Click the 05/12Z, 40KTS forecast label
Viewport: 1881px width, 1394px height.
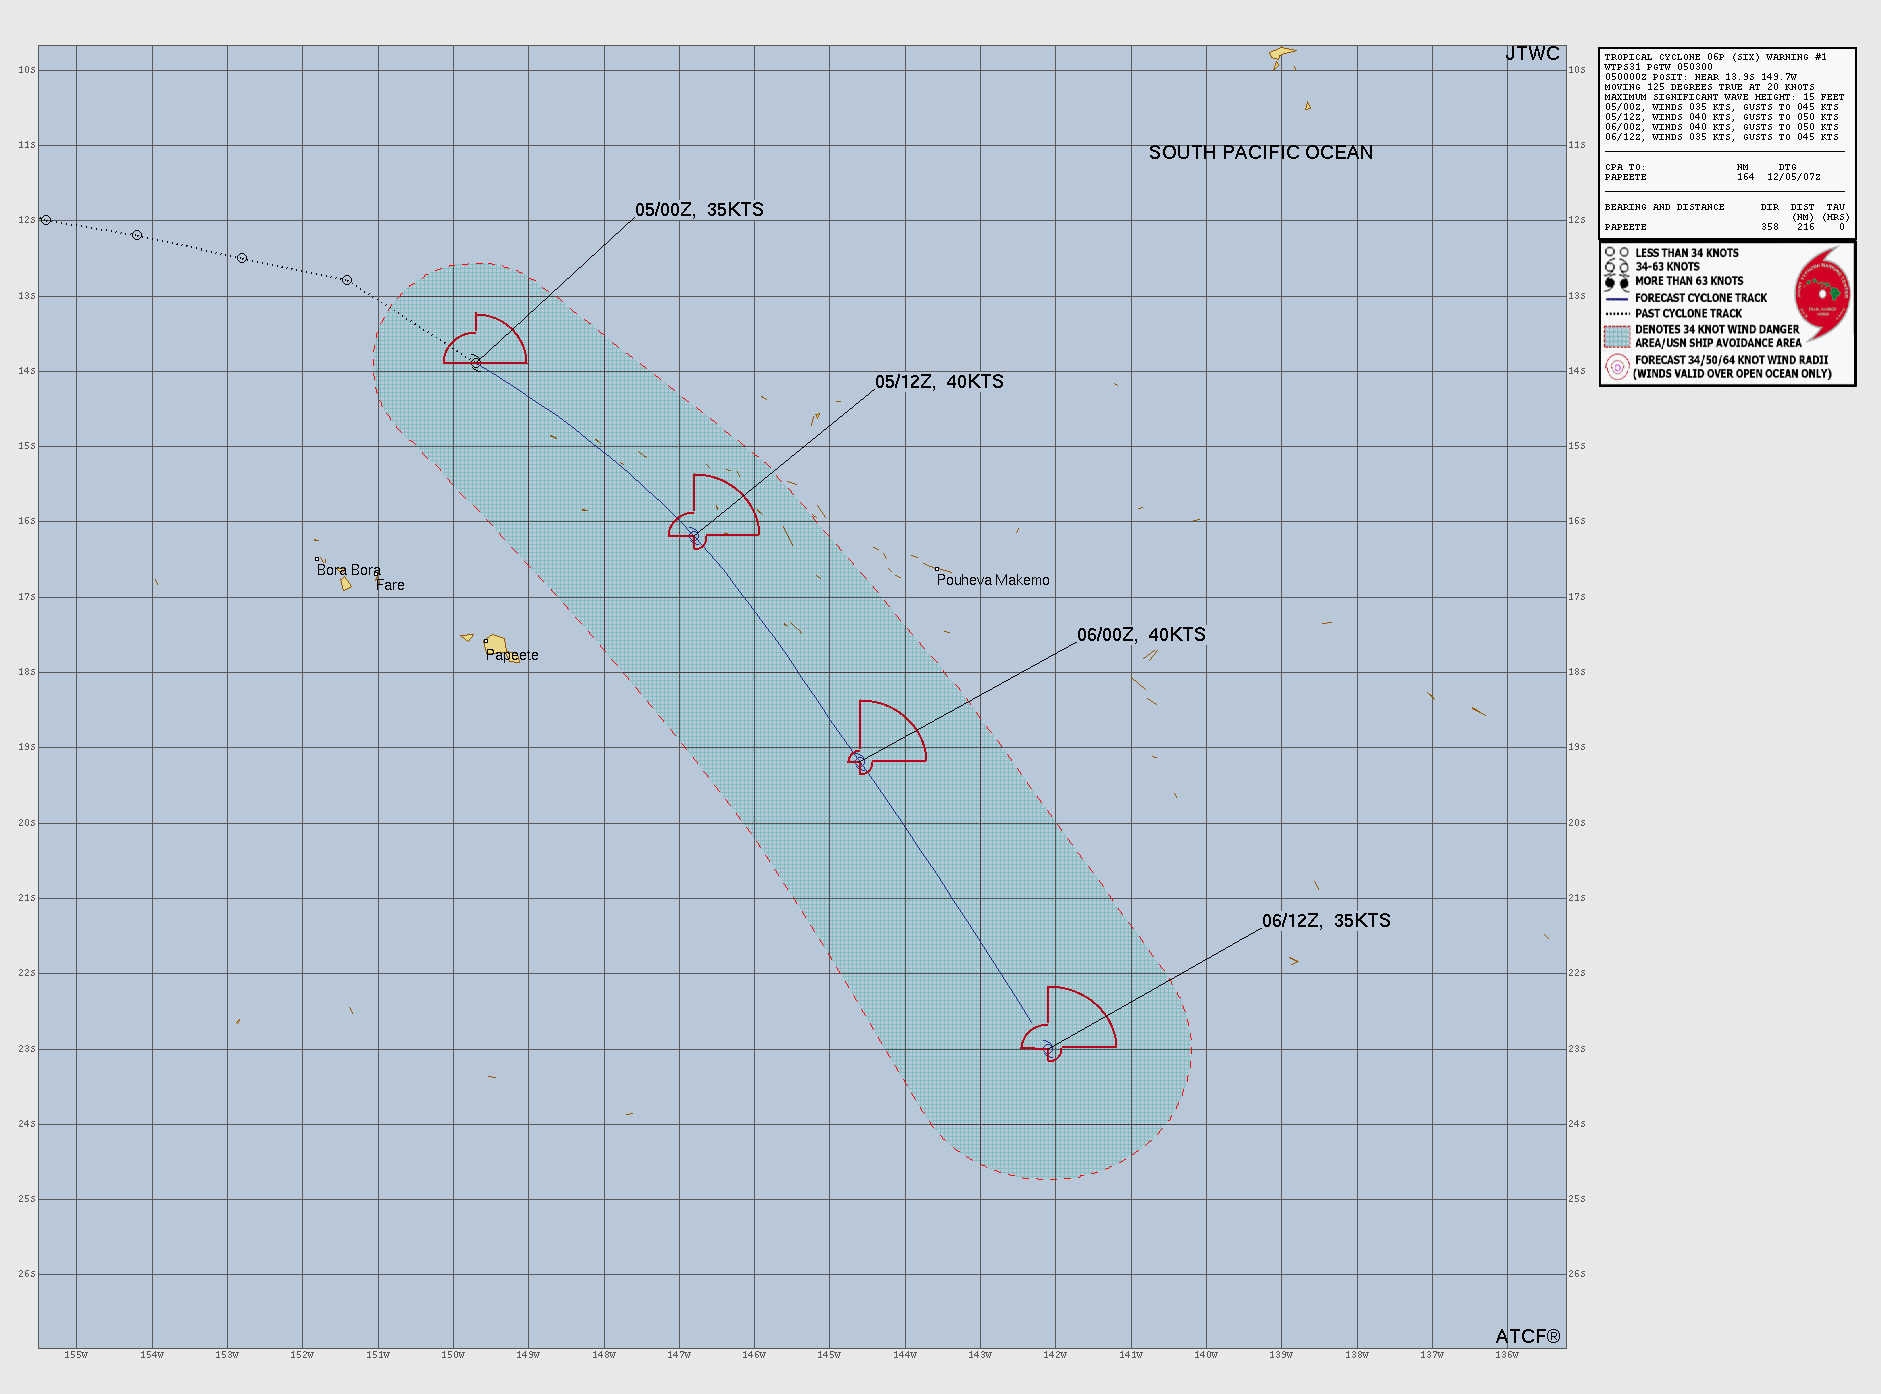point(938,382)
